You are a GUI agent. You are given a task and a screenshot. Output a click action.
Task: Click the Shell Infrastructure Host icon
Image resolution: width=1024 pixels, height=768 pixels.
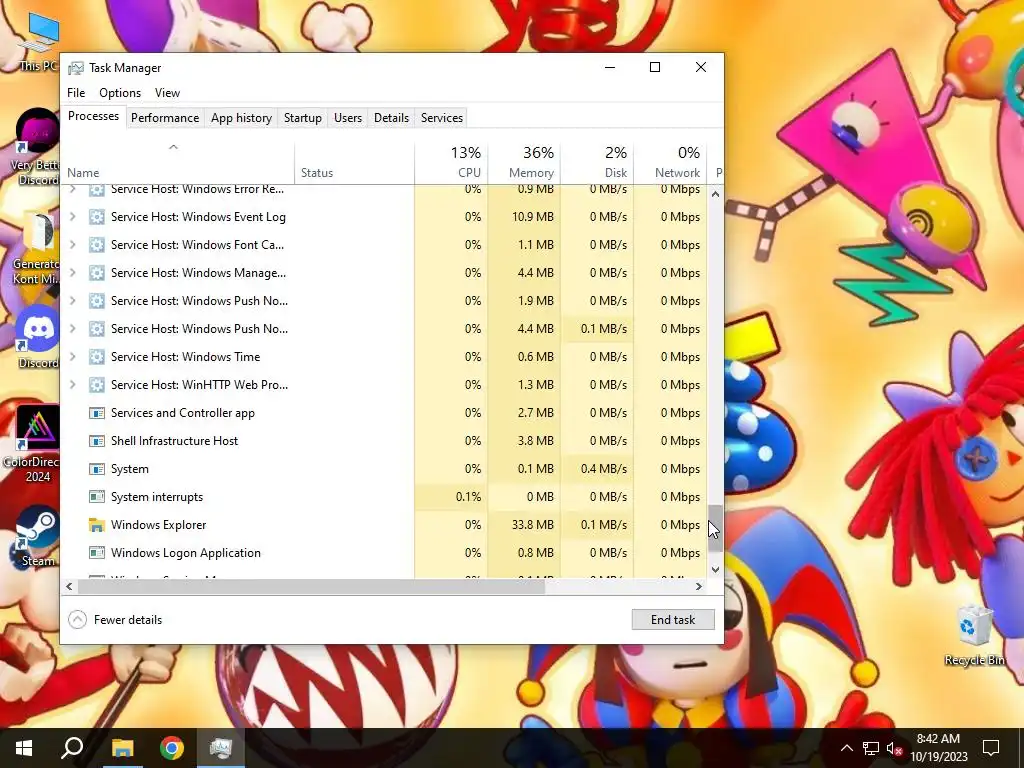[97, 441]
